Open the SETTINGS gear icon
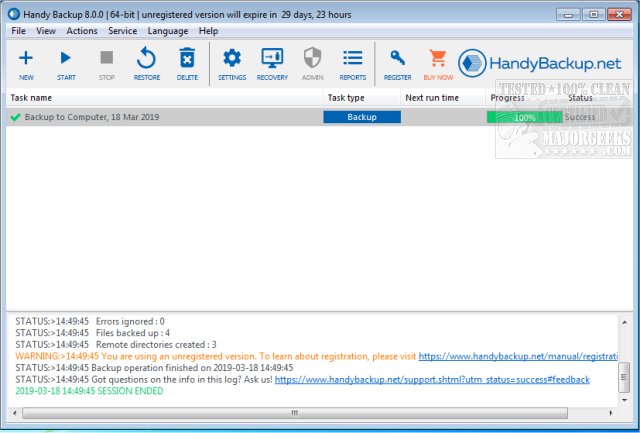The height and width of the screenshot is (433, 640). click(x=232, y=64)
